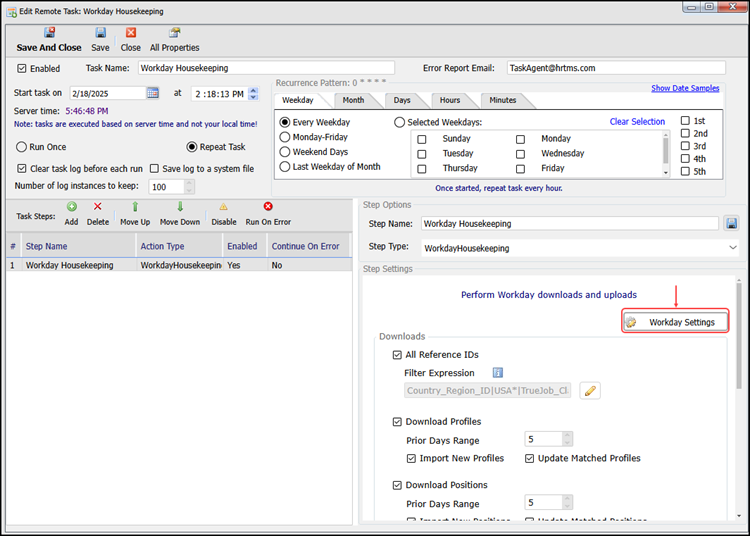
Task: Select the Repeat Task radio option
Action: click(x=192, y=147)
